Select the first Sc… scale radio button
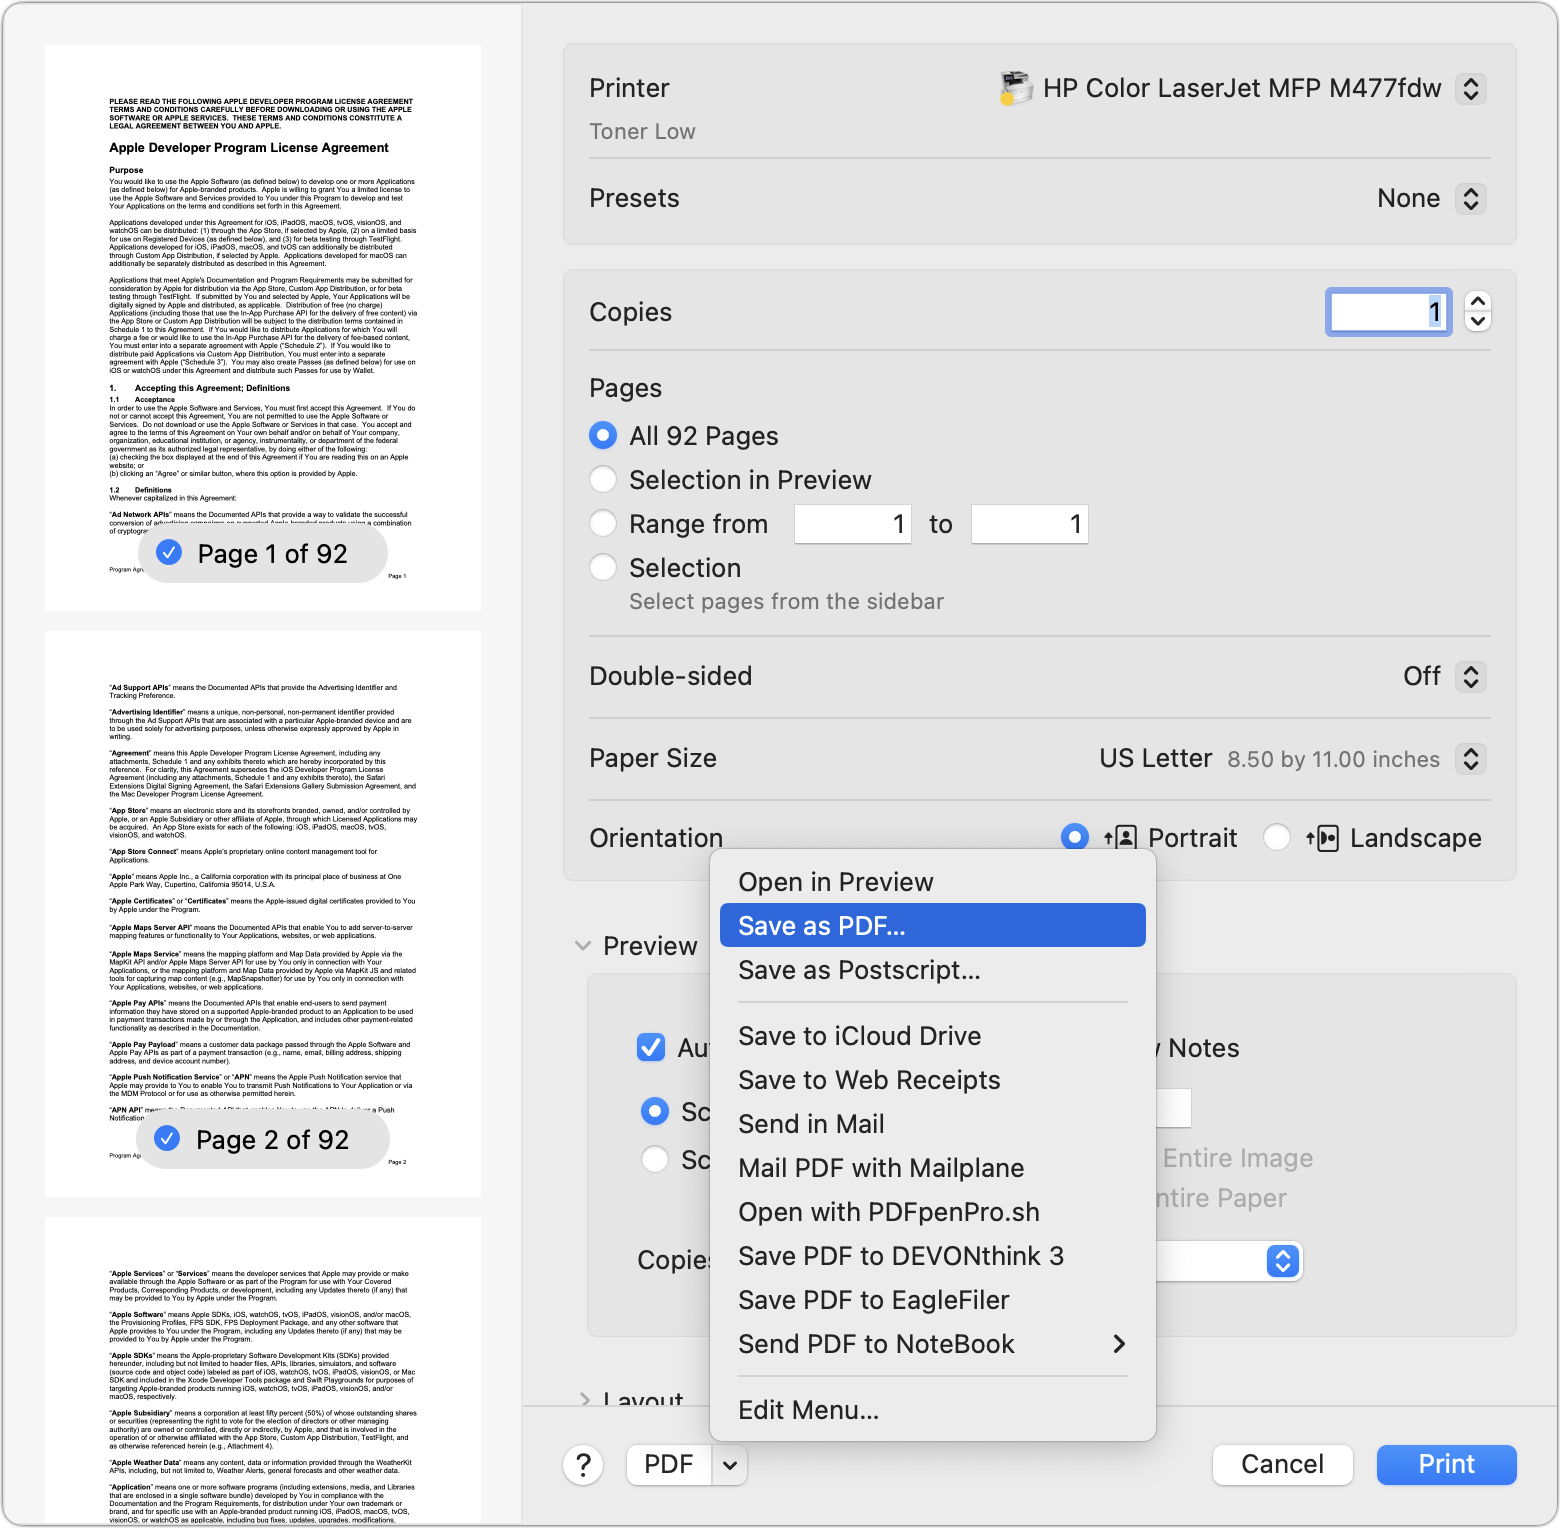1560x1528 pixels. coord(655,1111)
